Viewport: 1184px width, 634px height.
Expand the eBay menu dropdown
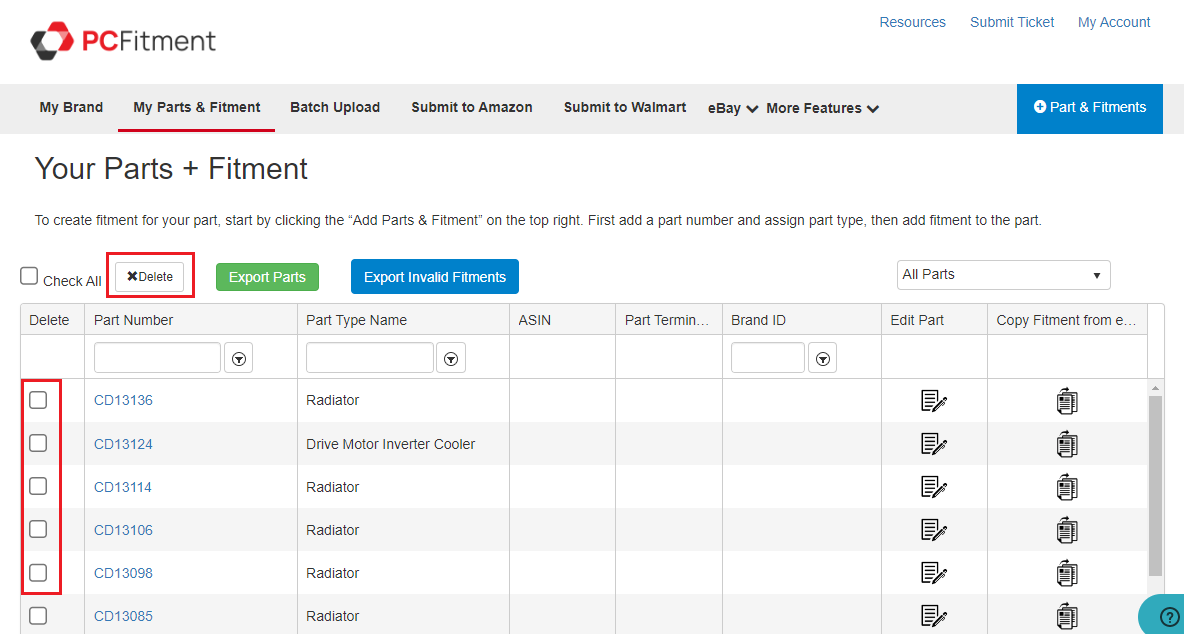coord(733,108)
